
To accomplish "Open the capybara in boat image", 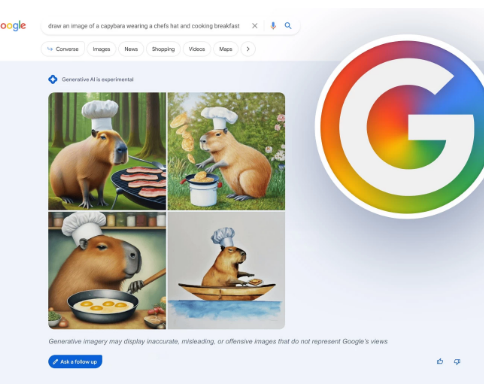I will pos(226,270).
